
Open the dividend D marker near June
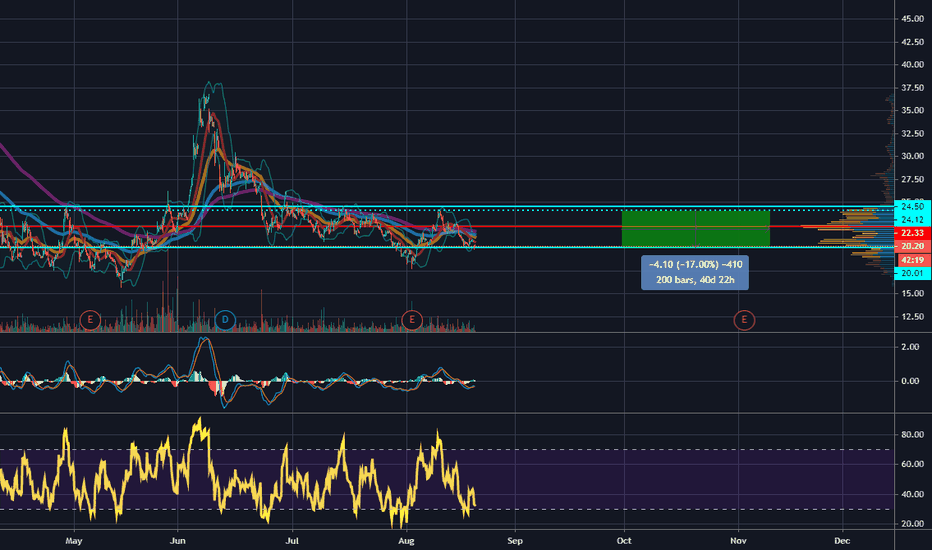tap(225, 320)
